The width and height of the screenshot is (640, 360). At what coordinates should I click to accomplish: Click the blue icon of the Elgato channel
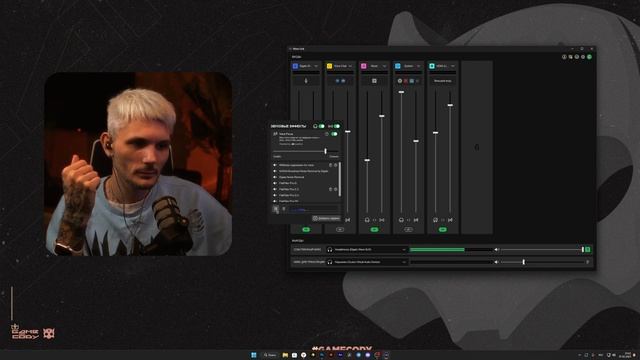(x=296, y=66)
